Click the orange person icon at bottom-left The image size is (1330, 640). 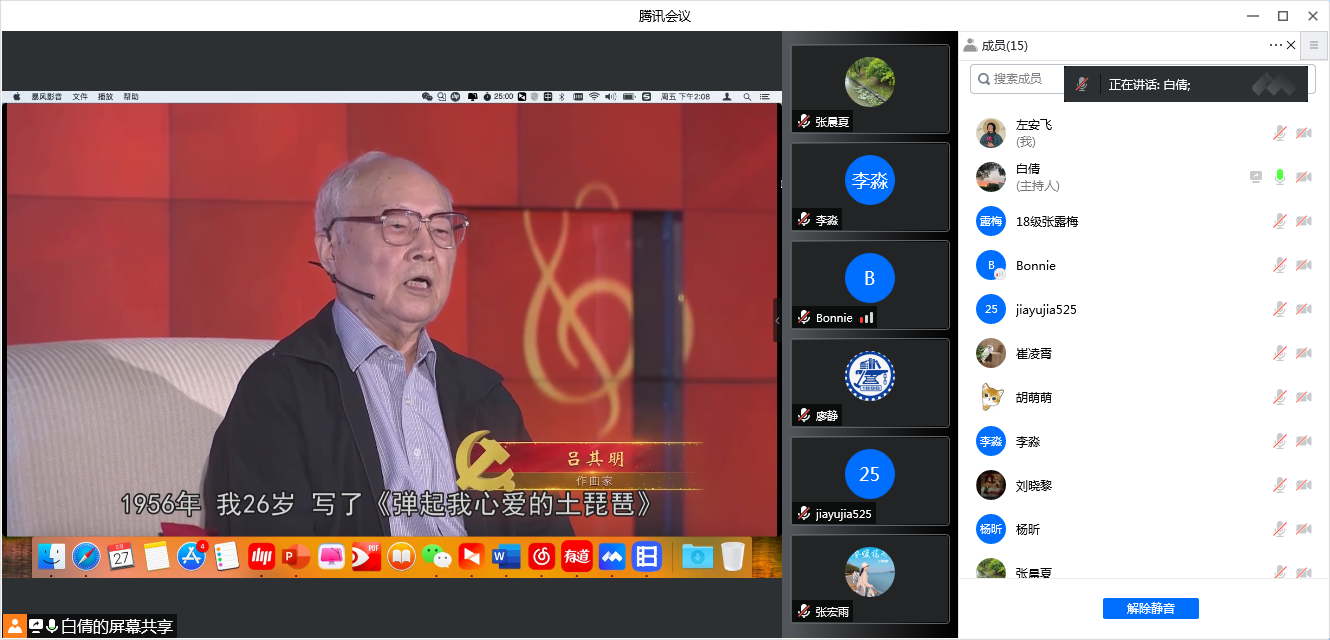pyautogui.click(x=15, y=626)
